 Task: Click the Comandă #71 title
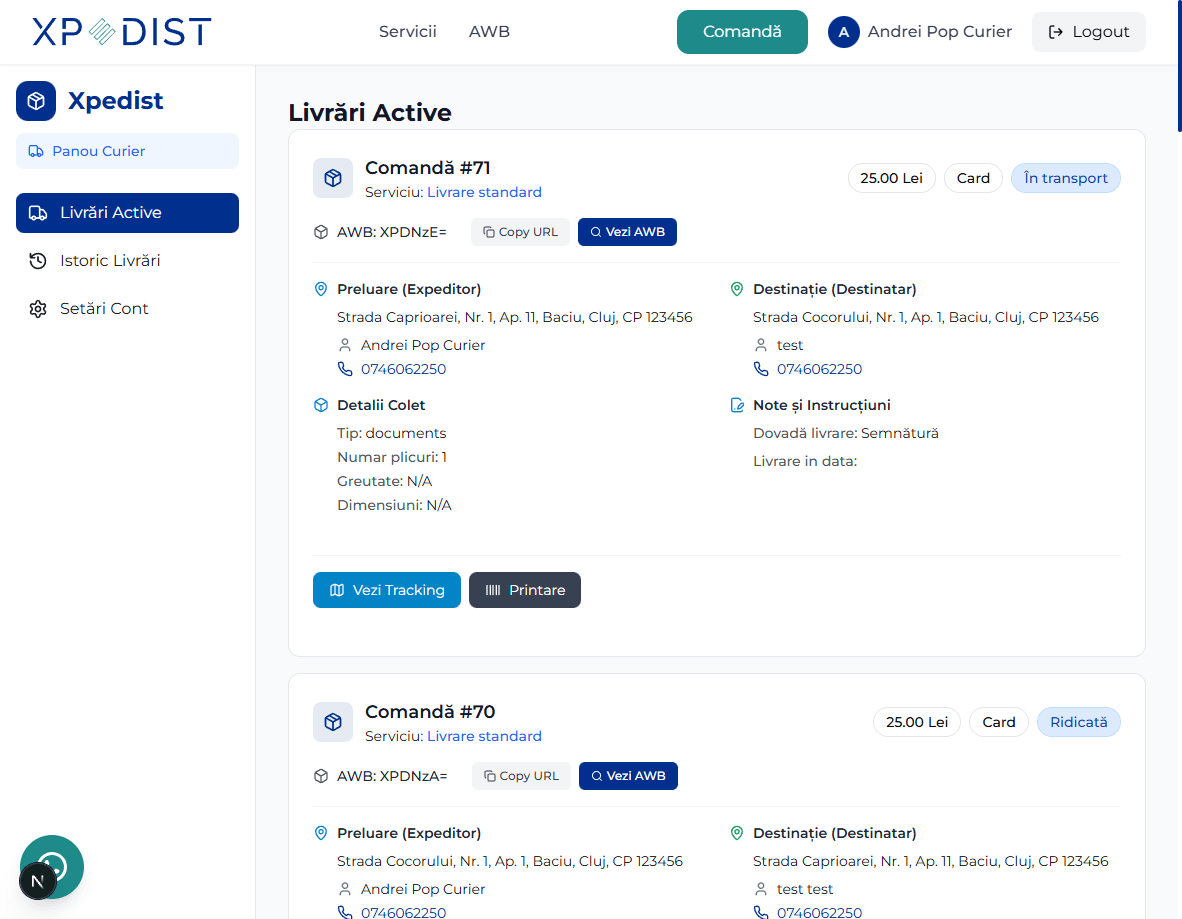(x=427, y=167)
